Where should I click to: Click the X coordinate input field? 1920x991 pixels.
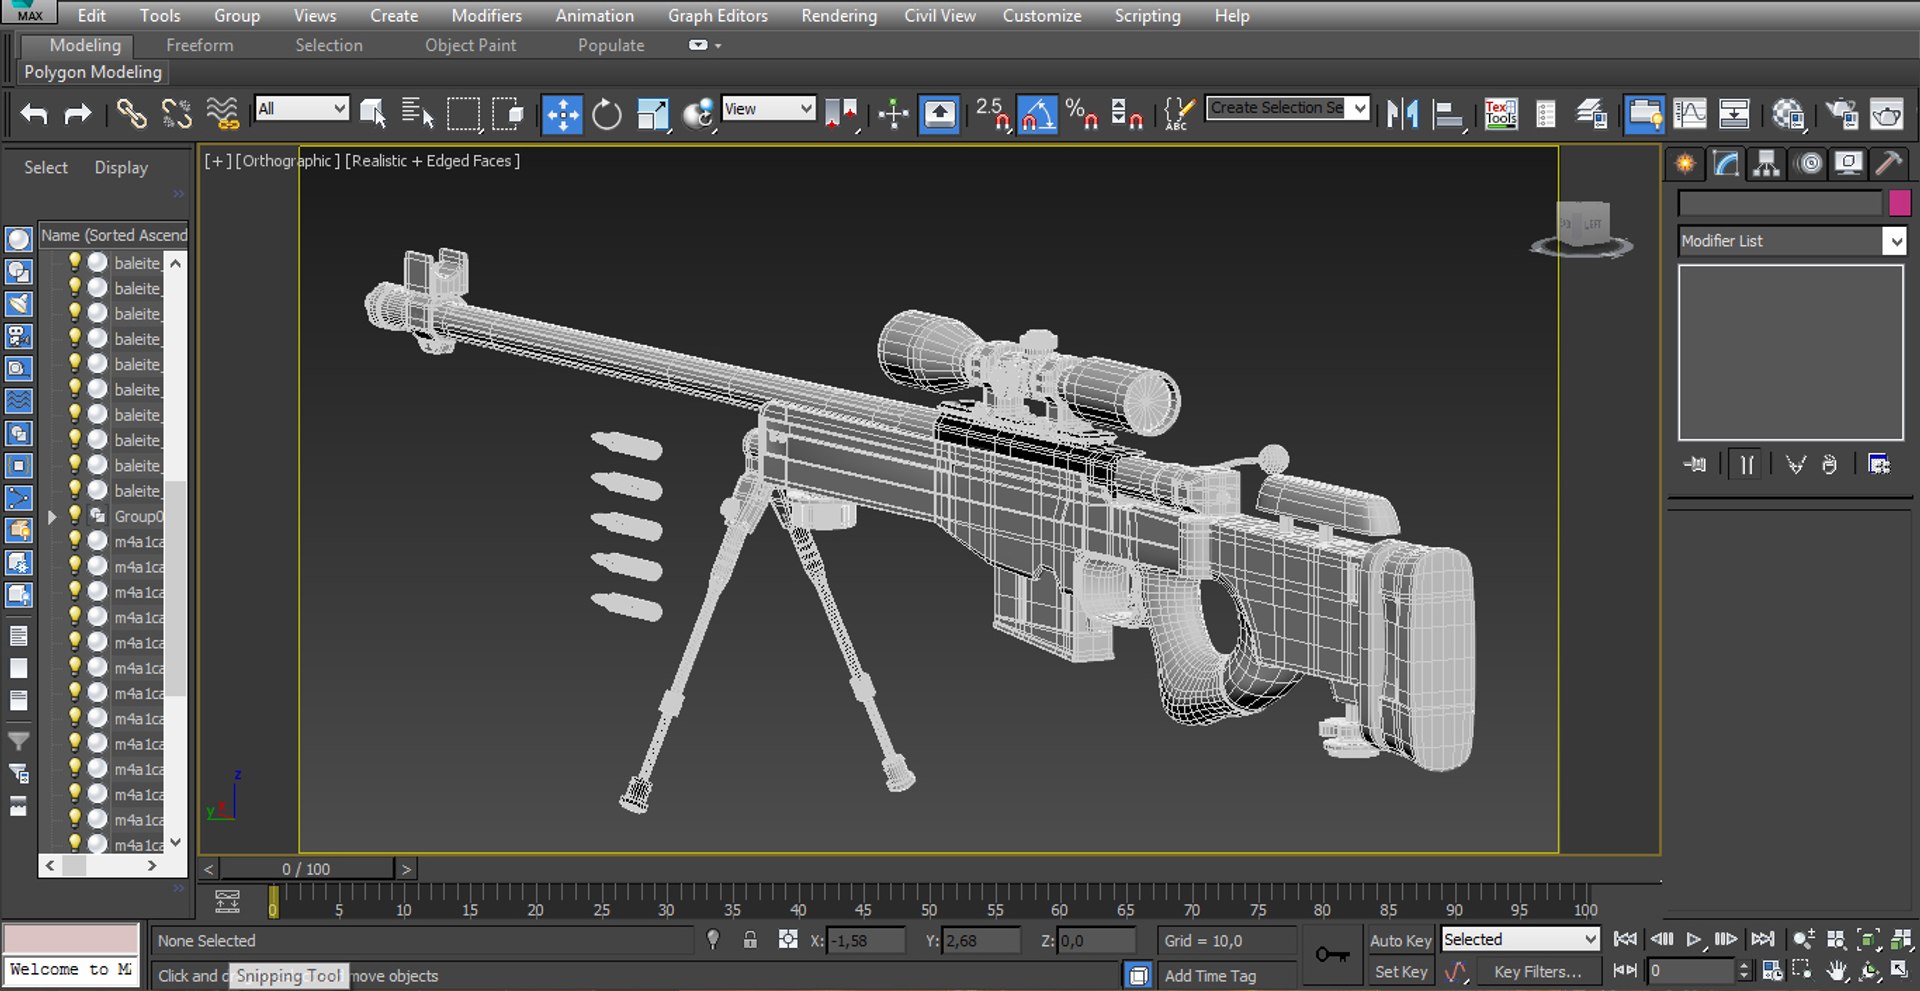(x=867, y=940)
